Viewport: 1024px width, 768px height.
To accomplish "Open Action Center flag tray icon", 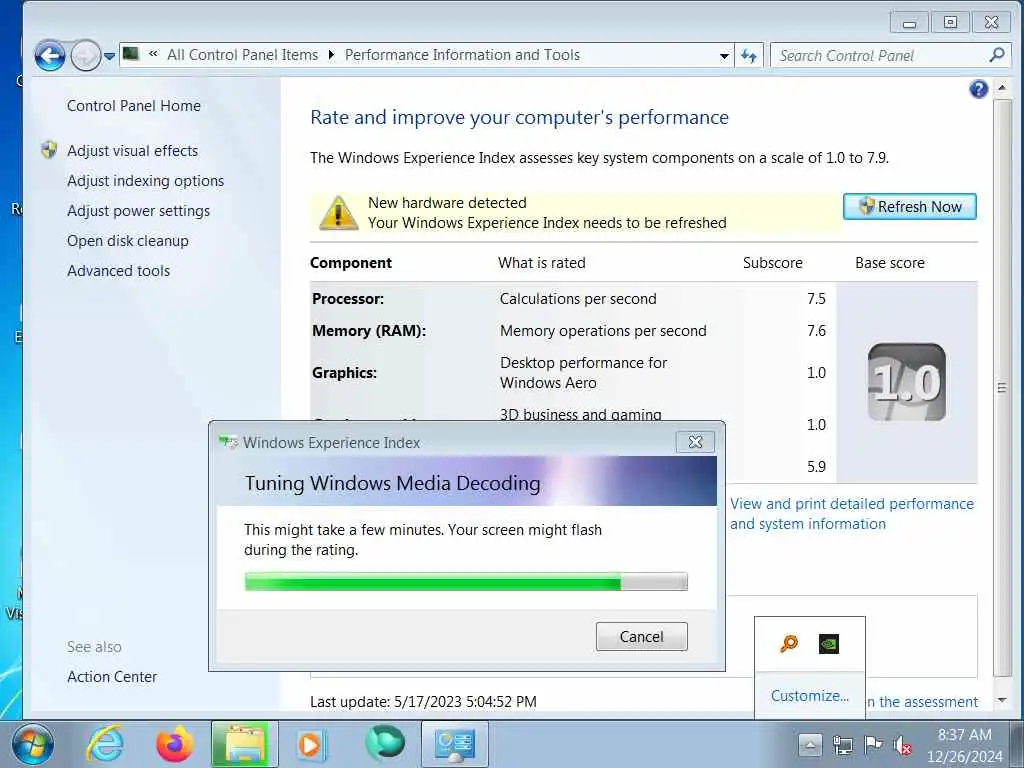I will coord(872,745).
